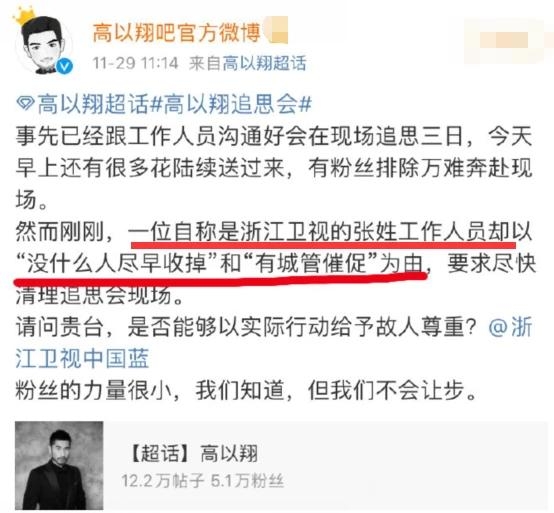Click the 5.1万粉丝 fans count
The width and height of the screenshot is (554, 513).
(x=247, y=481)
